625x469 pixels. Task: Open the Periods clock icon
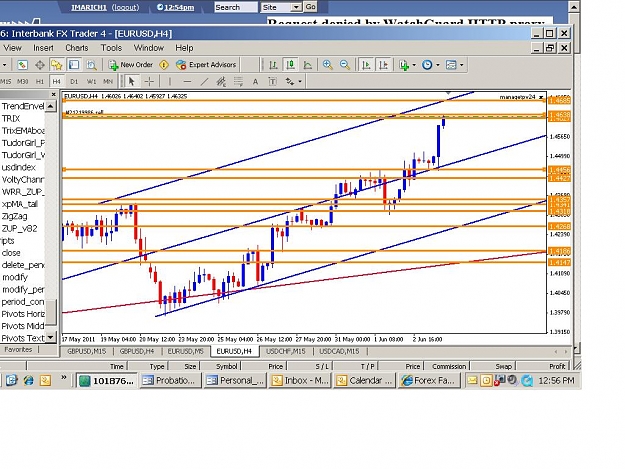point(427,65)
